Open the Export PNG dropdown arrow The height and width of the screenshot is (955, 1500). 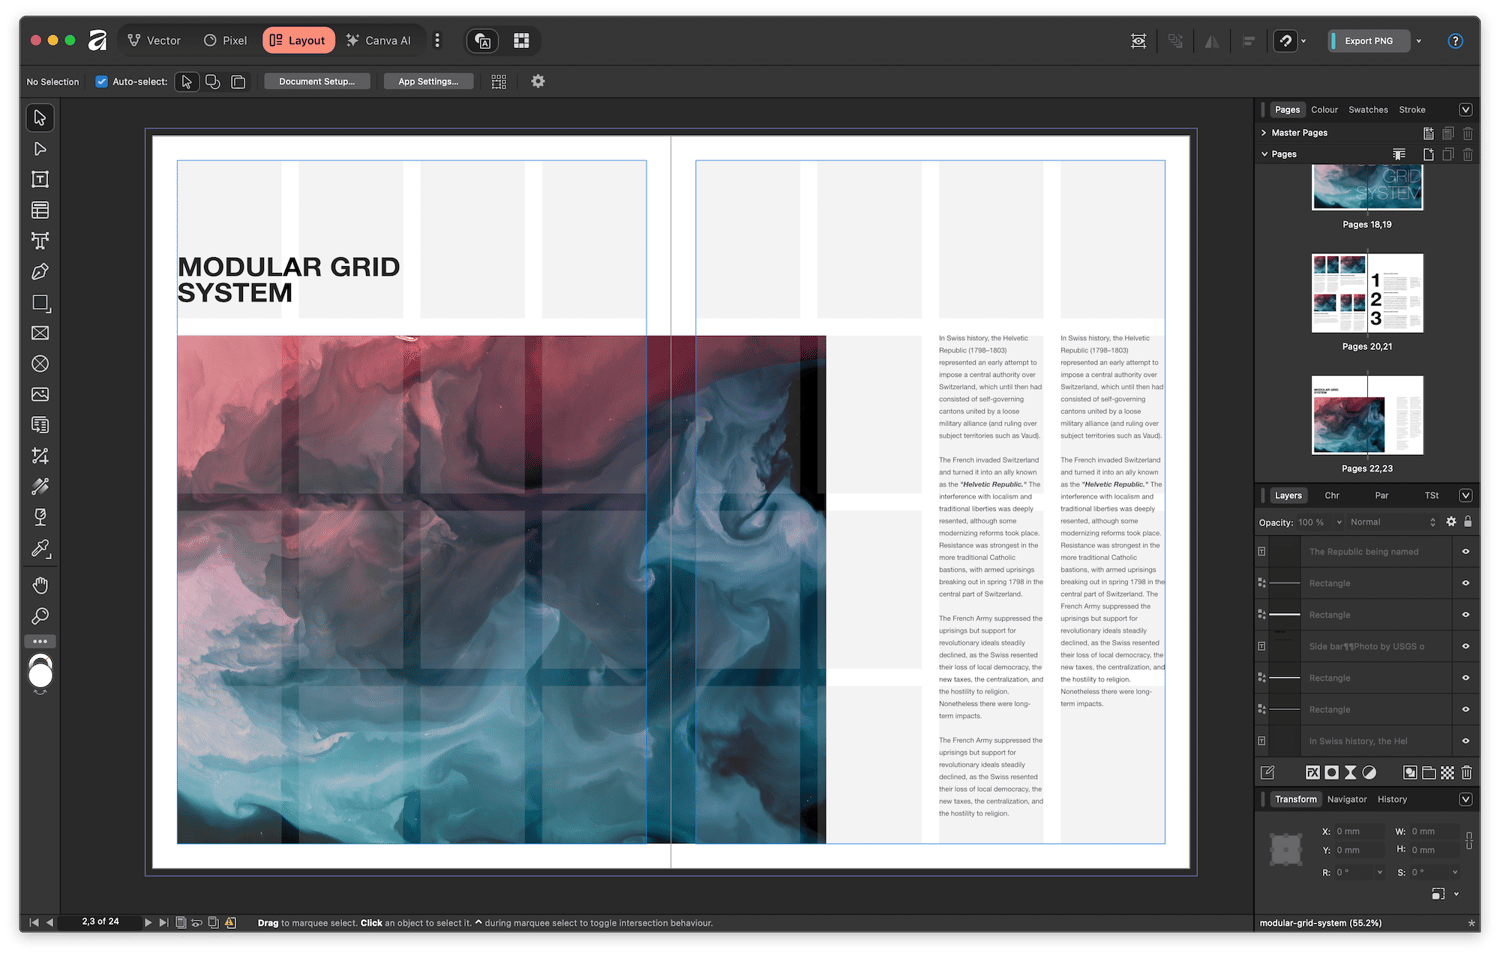[1418, 41]
